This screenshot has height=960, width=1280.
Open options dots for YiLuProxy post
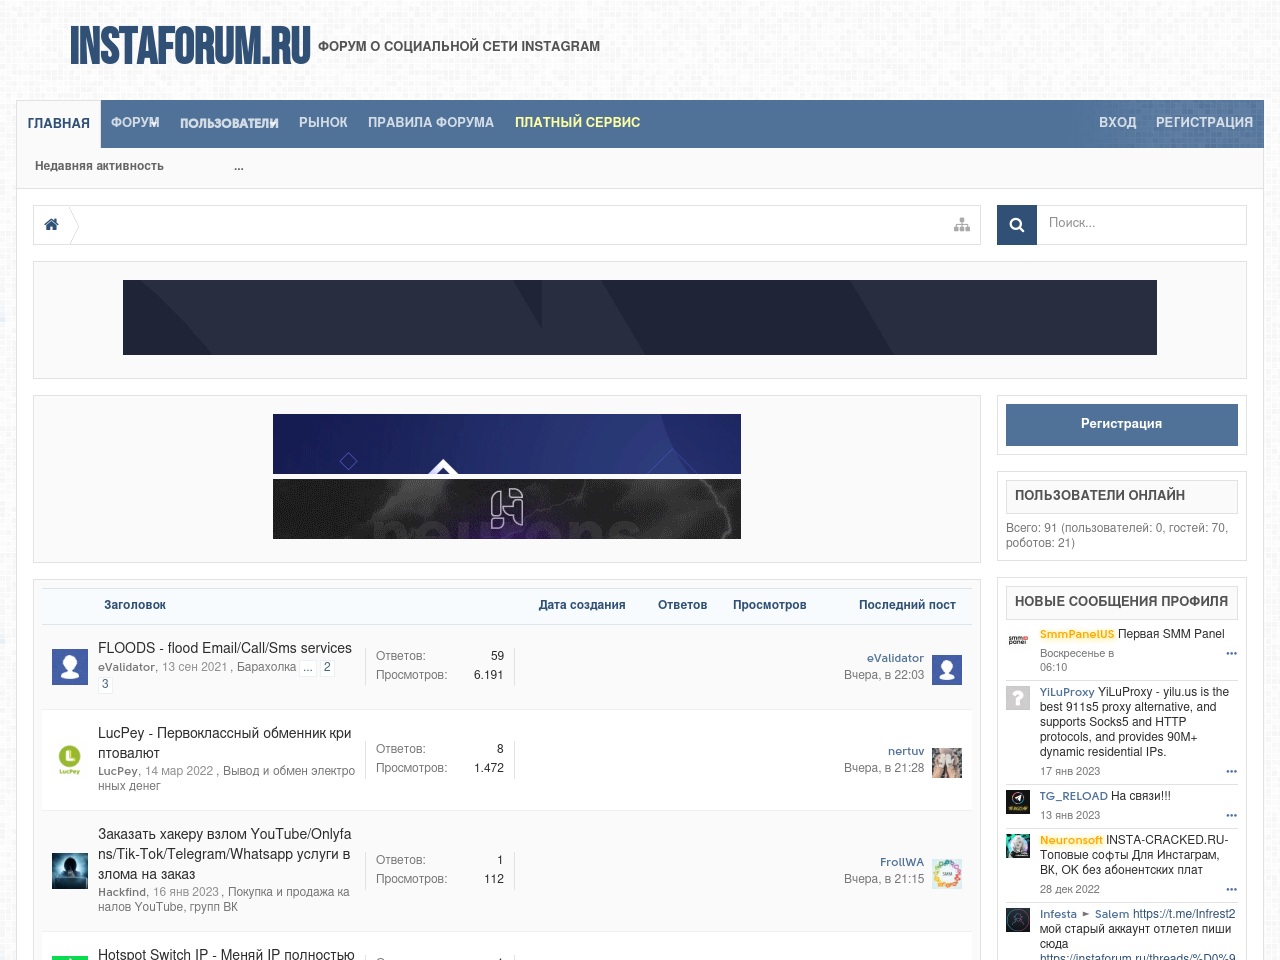click(1231, 771)
